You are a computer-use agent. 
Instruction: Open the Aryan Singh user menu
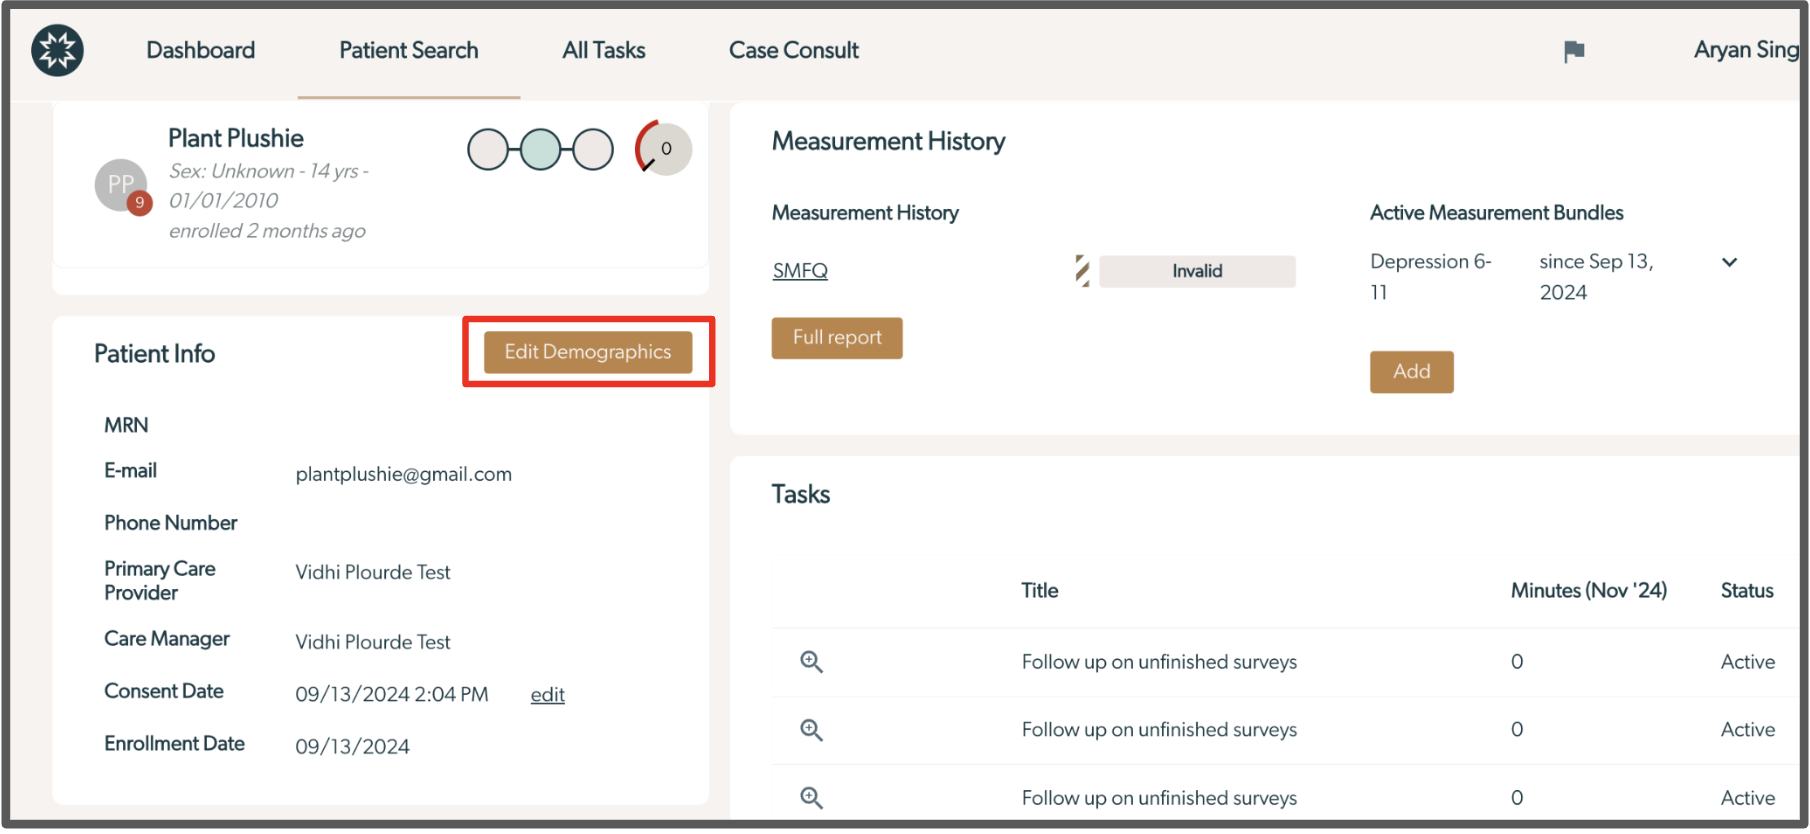[1746, 50]
